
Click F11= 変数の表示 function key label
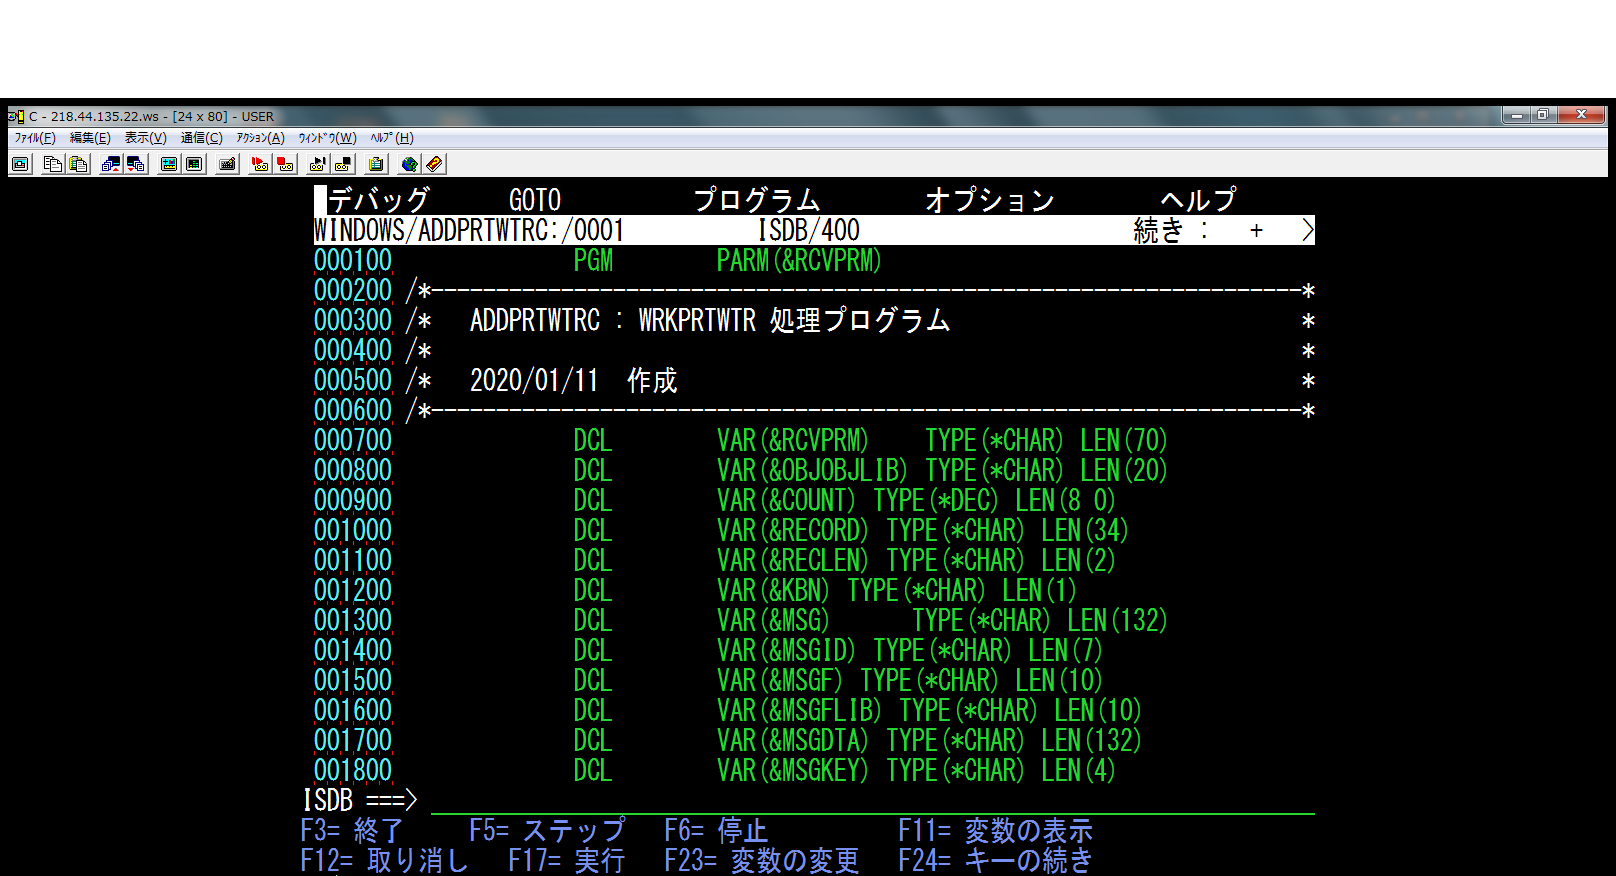tap(994, 830)
